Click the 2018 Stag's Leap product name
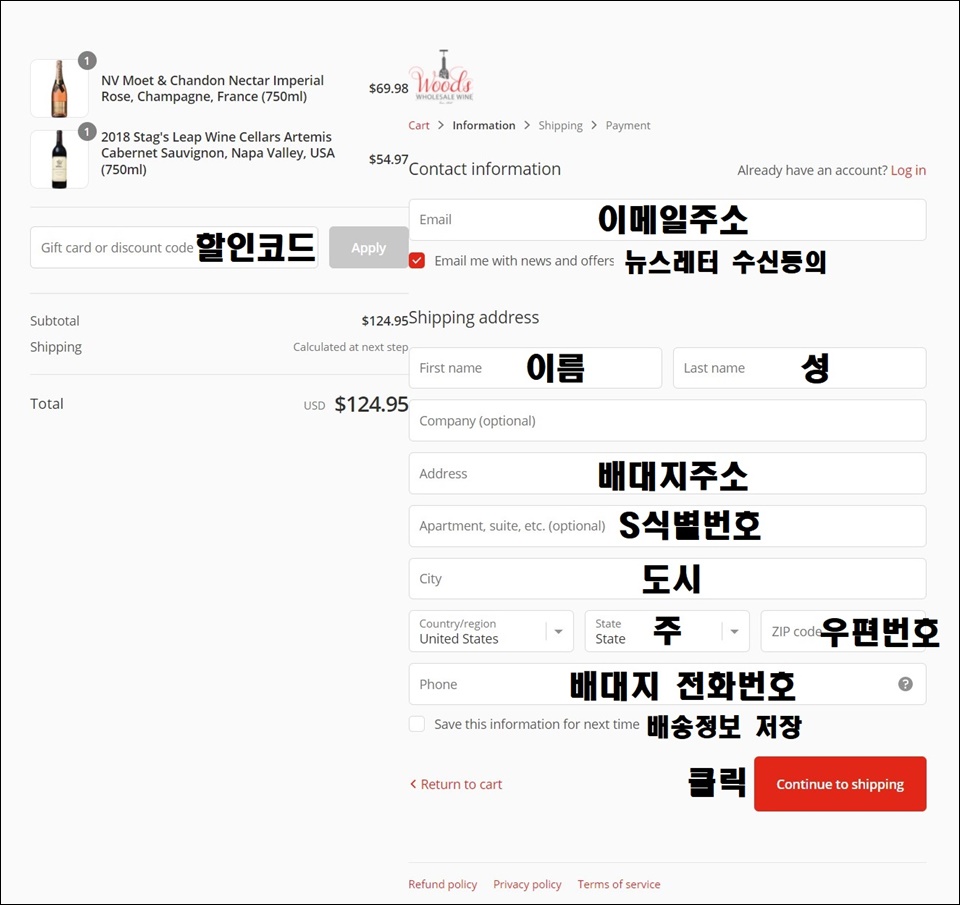The width and height of the screenshot is (960, 905). pos(217,153)
